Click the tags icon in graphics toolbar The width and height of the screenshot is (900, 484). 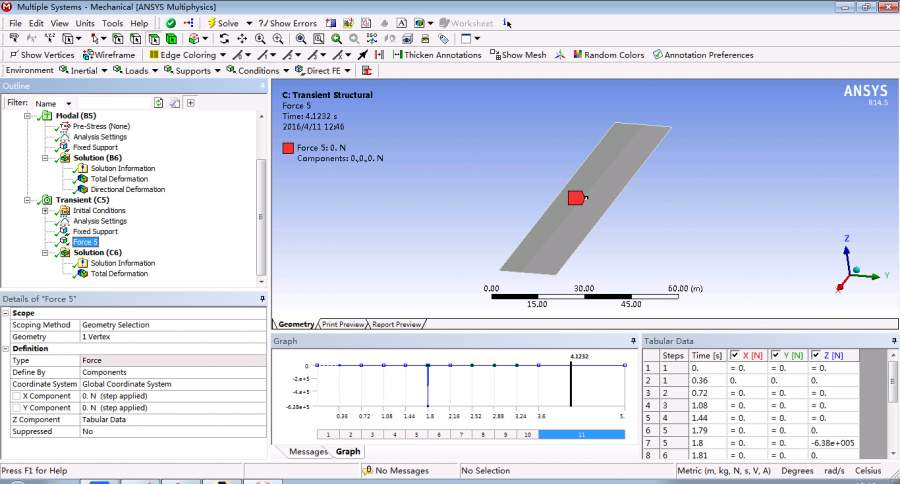point(443,38)
